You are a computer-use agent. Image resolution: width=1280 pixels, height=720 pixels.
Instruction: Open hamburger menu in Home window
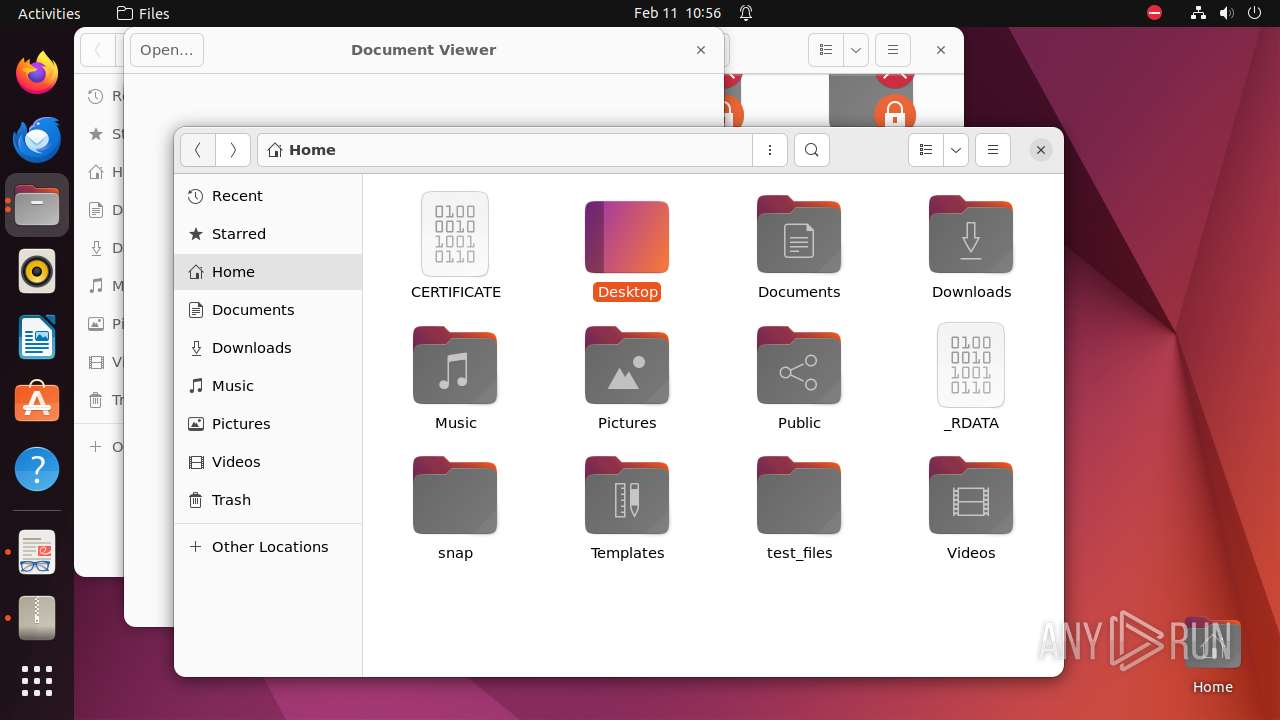(993, 150)
